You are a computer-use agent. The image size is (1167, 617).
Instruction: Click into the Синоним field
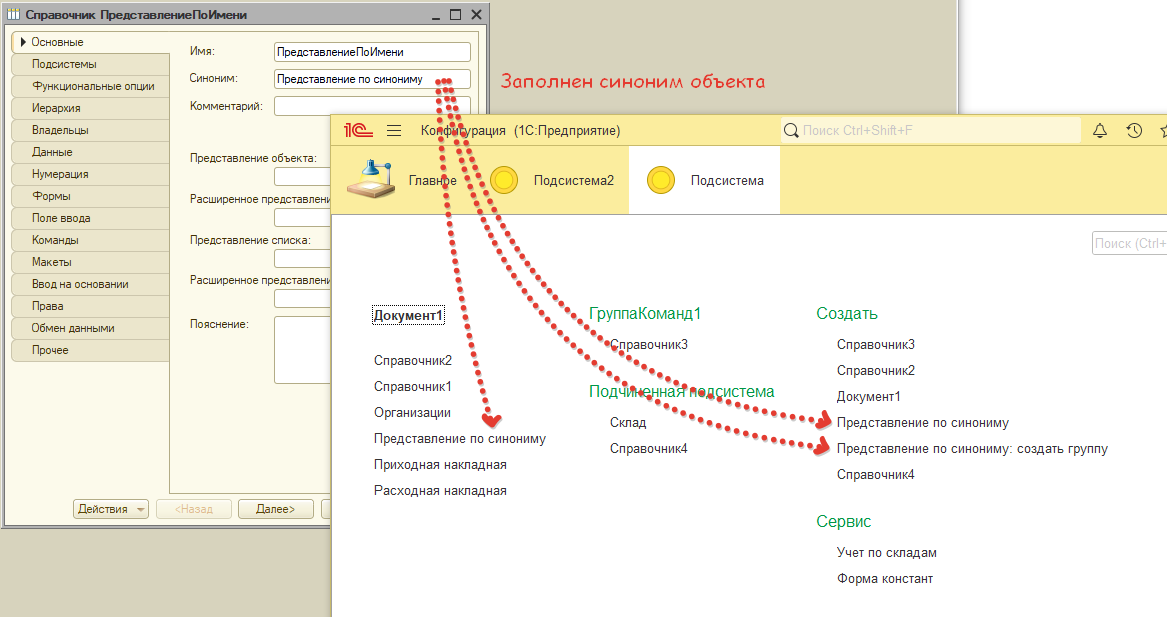372,79
